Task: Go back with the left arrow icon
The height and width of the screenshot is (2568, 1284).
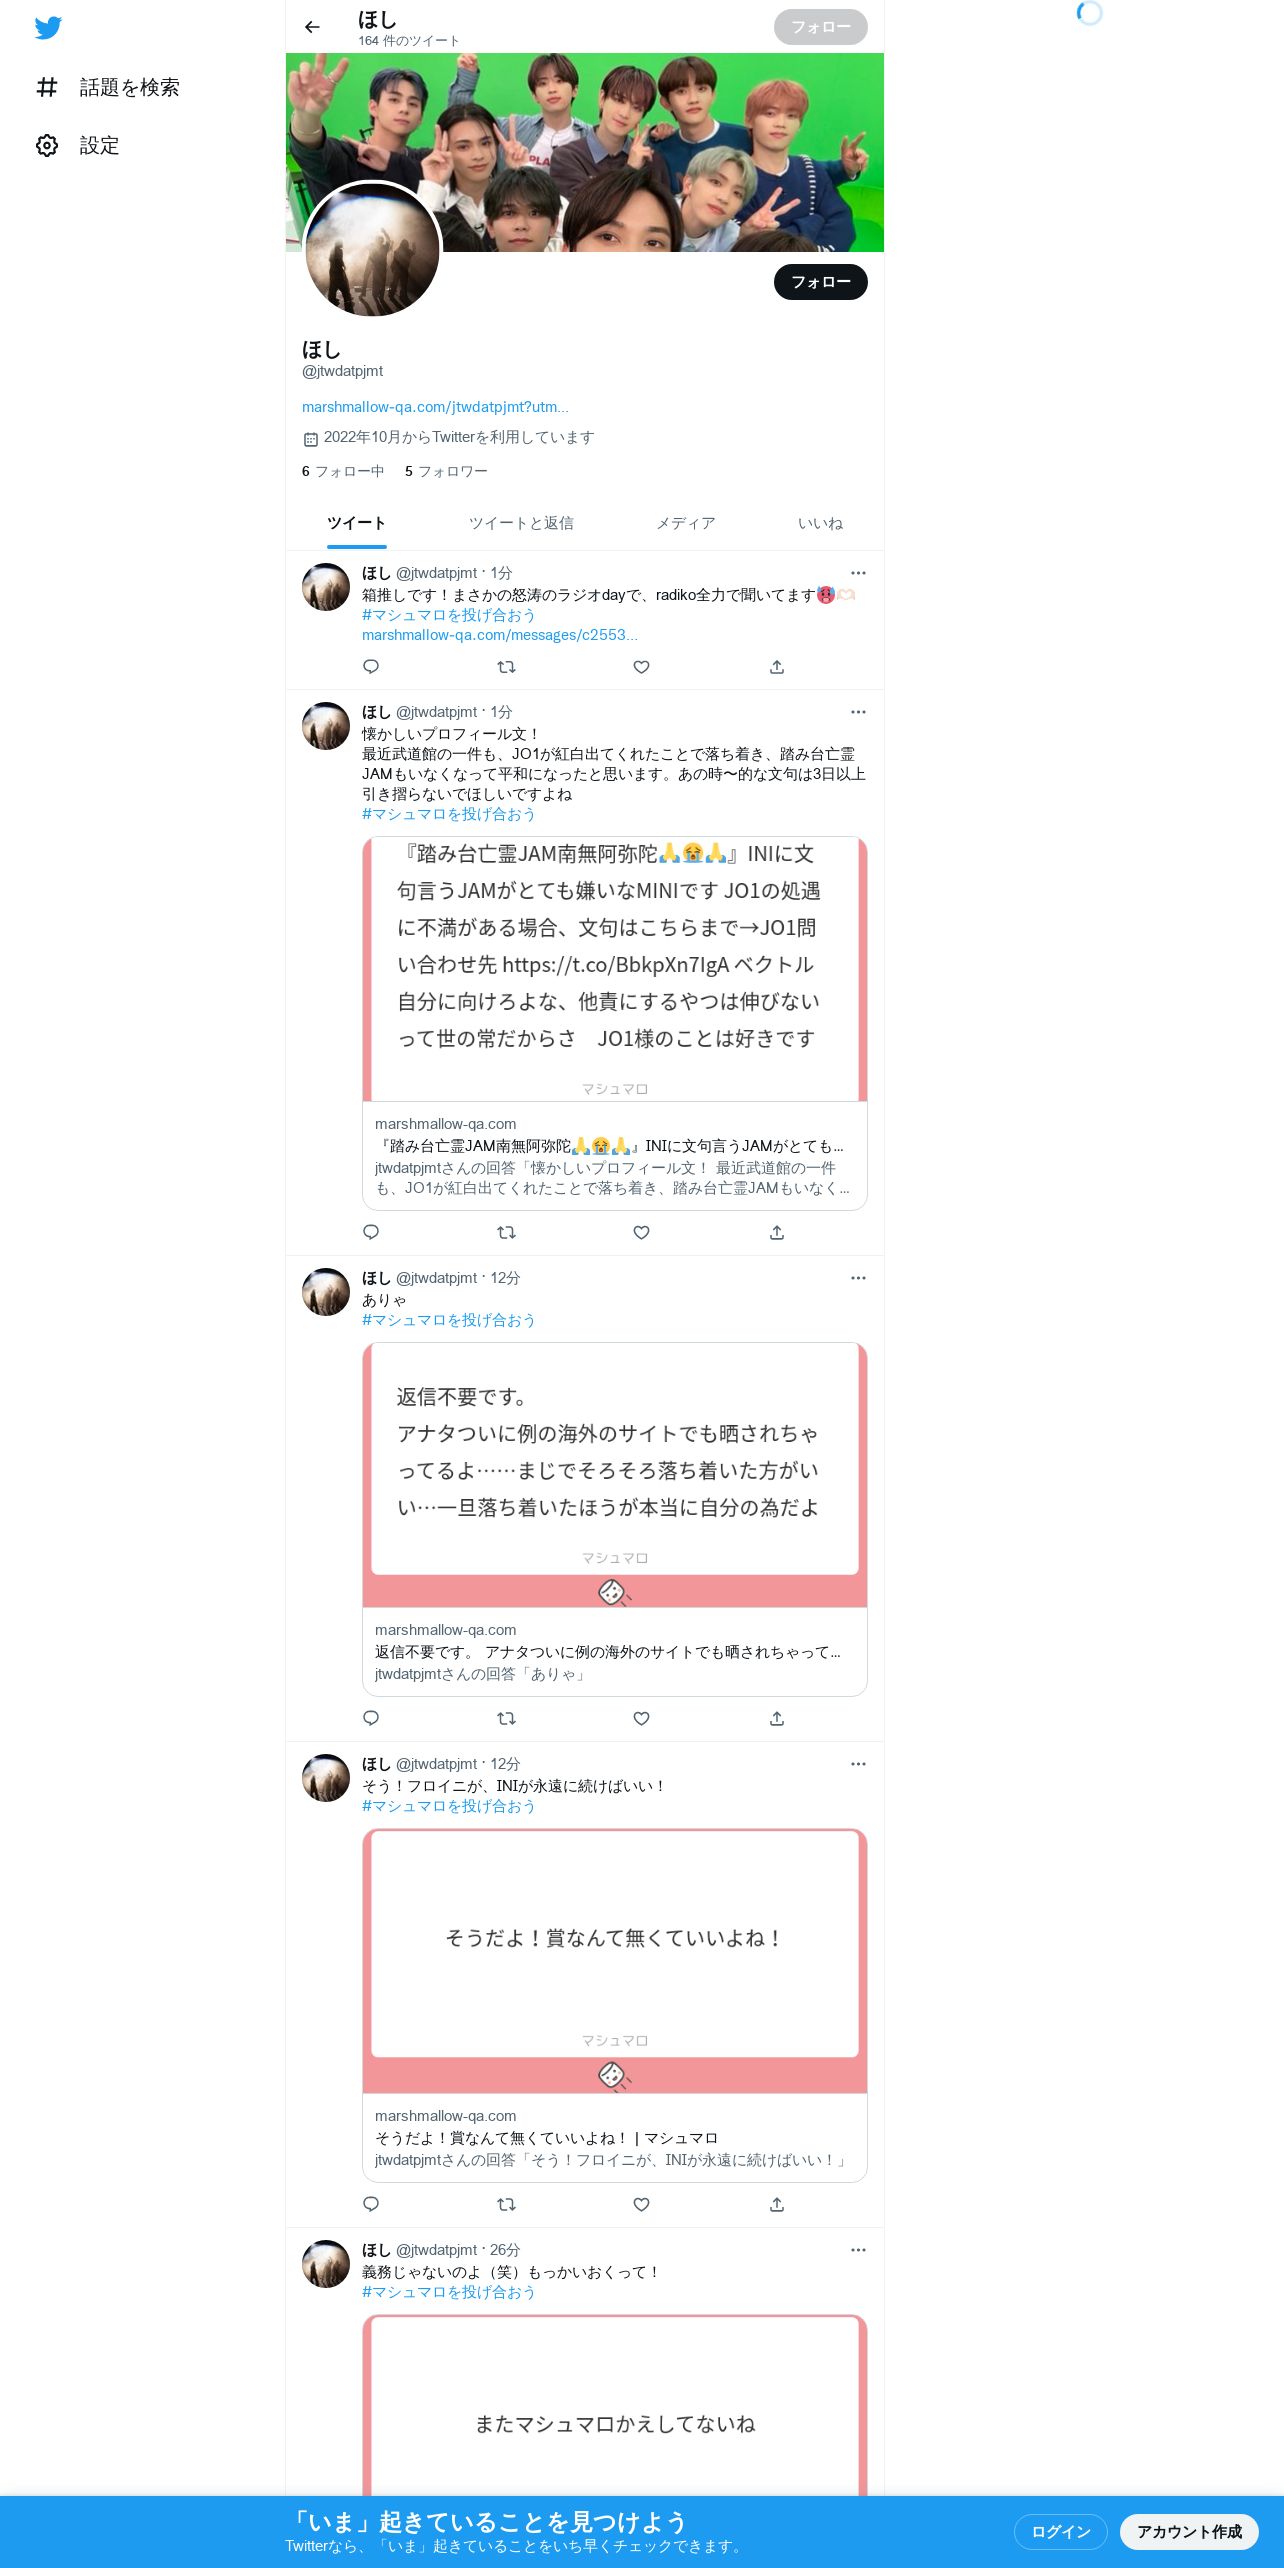Action: [x=312, y=27]
